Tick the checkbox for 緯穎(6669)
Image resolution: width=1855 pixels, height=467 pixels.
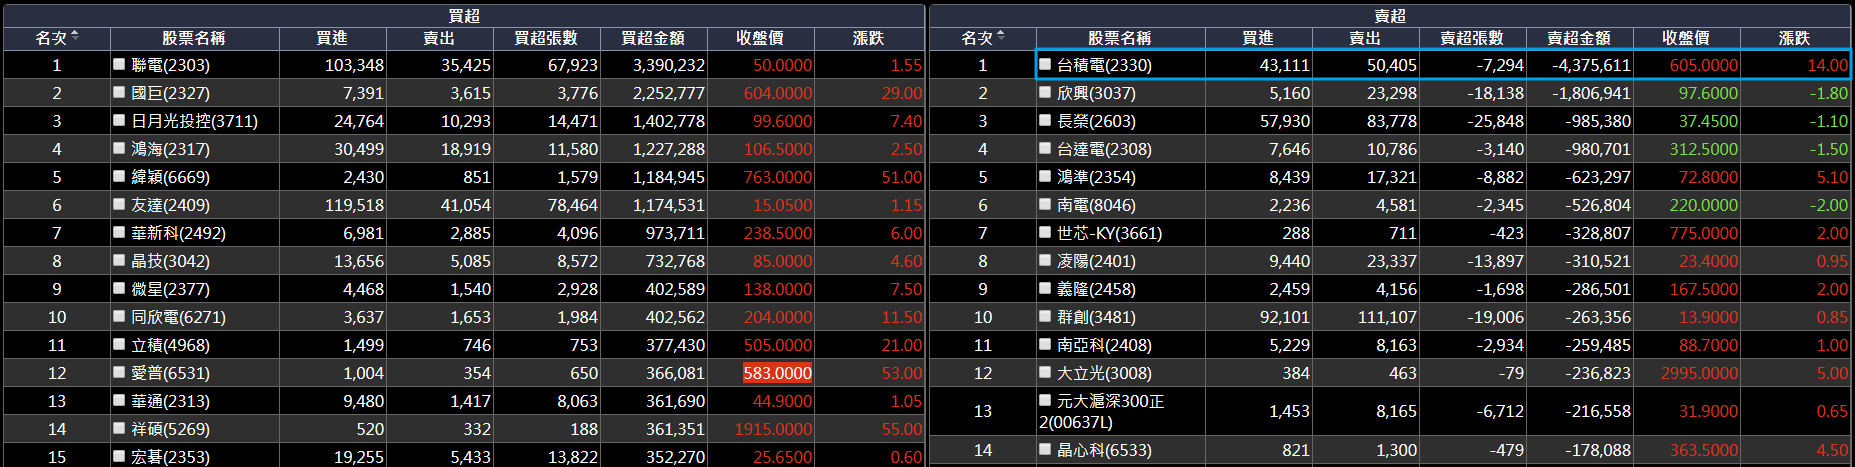[x=119, y=177]
